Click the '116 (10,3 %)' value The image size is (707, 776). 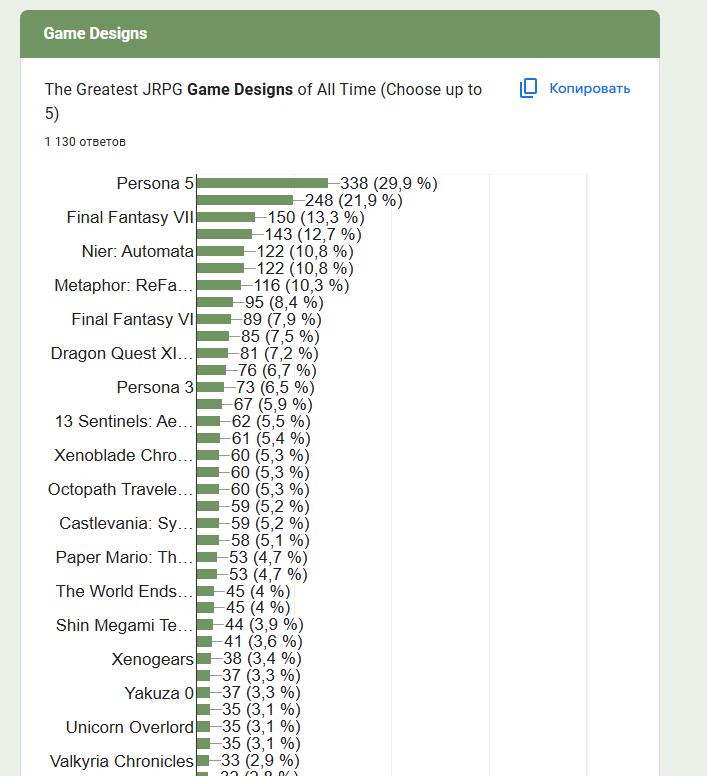[301, 286]
